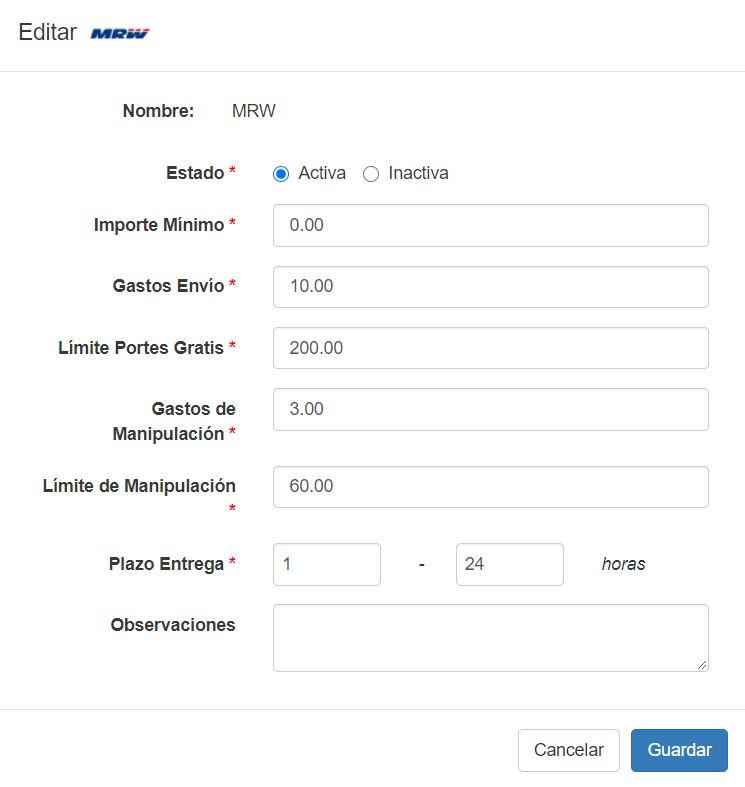
Task: Click the Plazo Entrega maximum hours field
Action: click(509, 564)
